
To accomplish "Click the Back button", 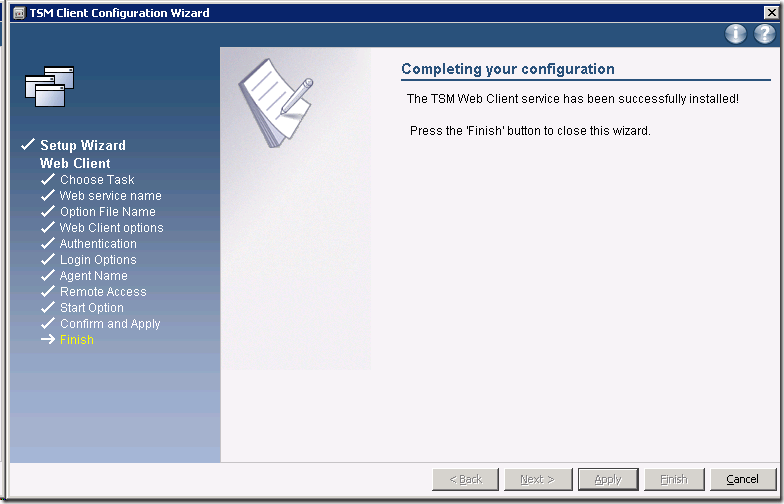I will 465,479.
